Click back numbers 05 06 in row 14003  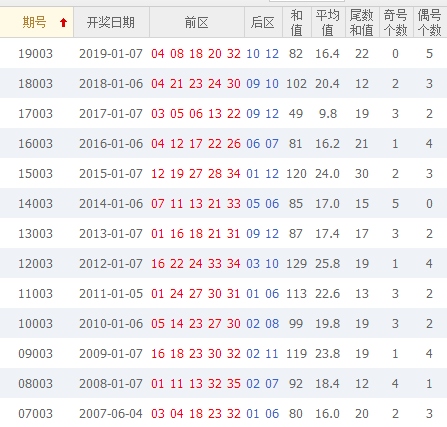(x=263, y=204)
